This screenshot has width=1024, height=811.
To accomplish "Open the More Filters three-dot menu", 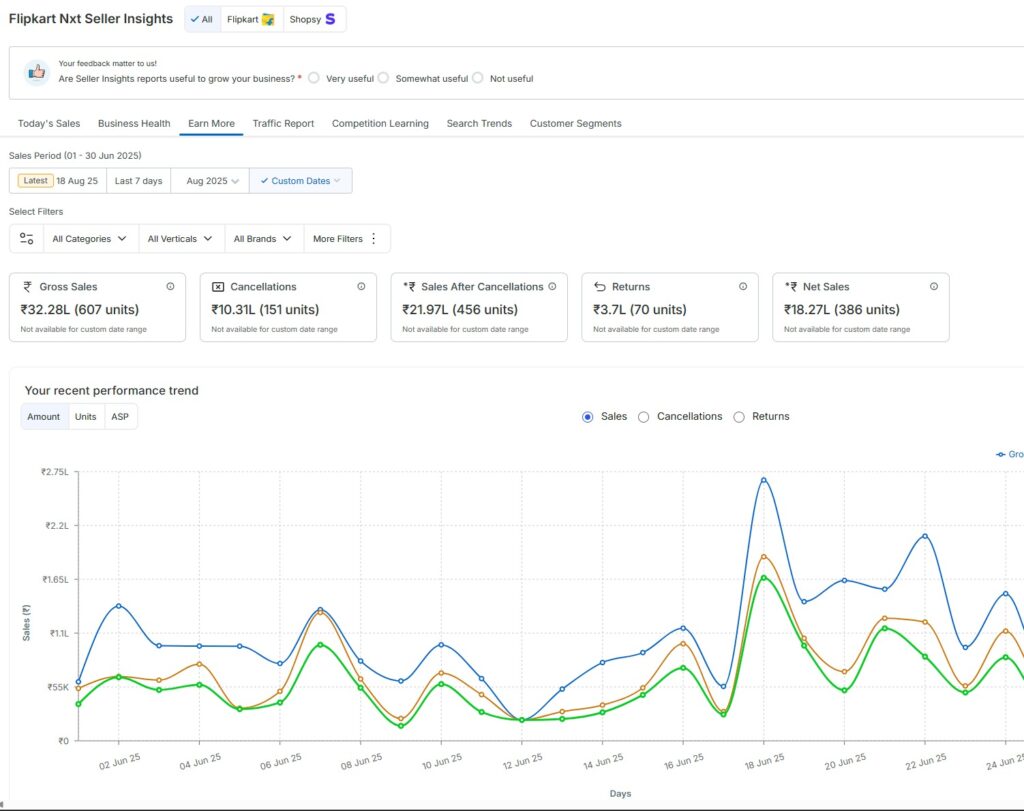I will coord(373,239).
